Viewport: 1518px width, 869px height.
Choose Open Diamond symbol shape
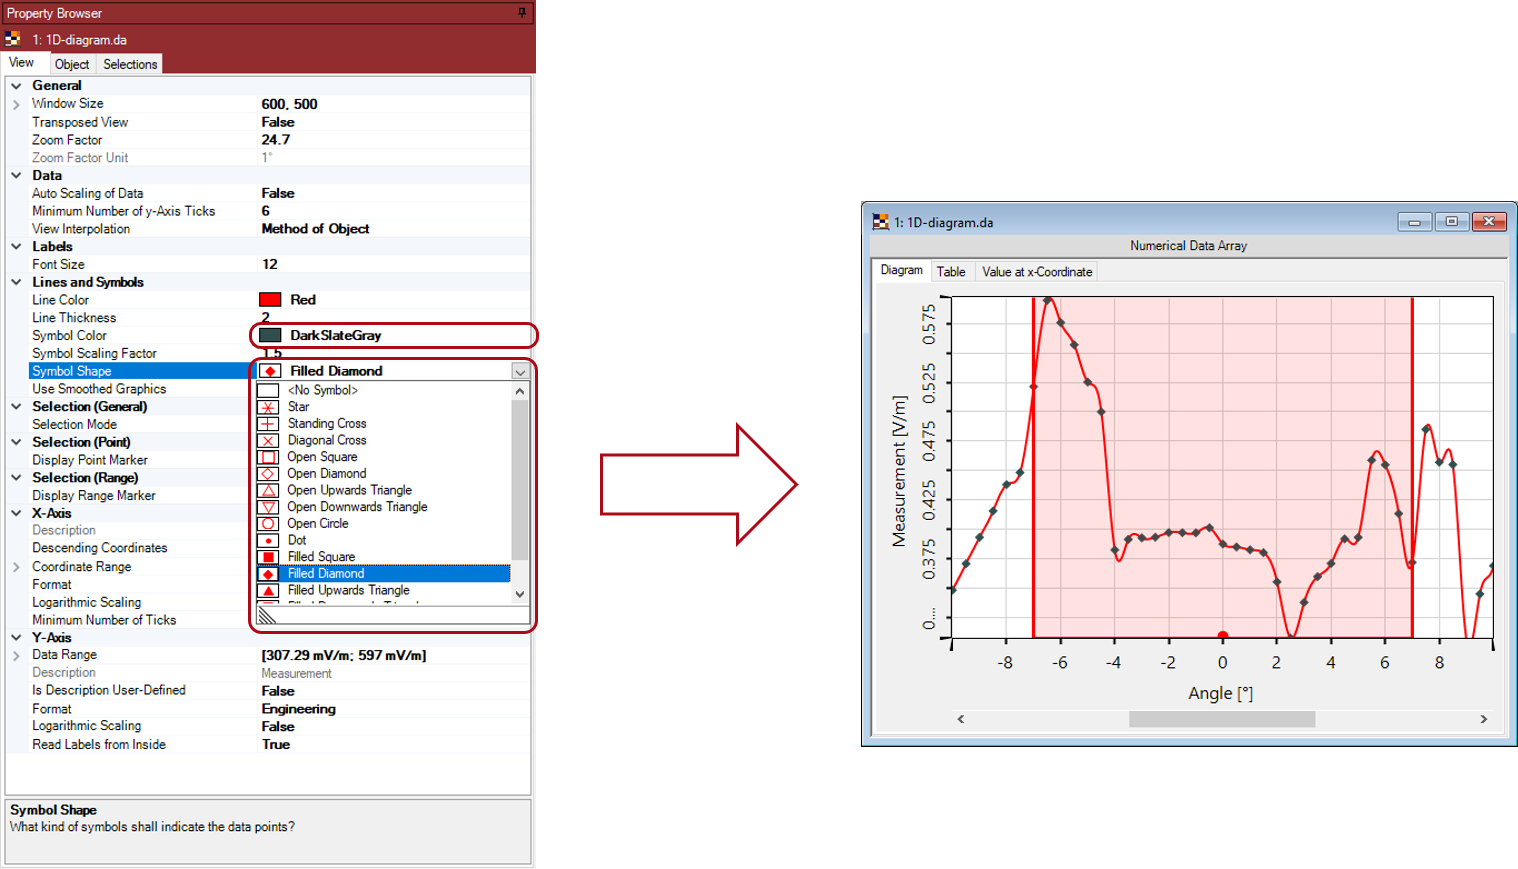(384, 474)
